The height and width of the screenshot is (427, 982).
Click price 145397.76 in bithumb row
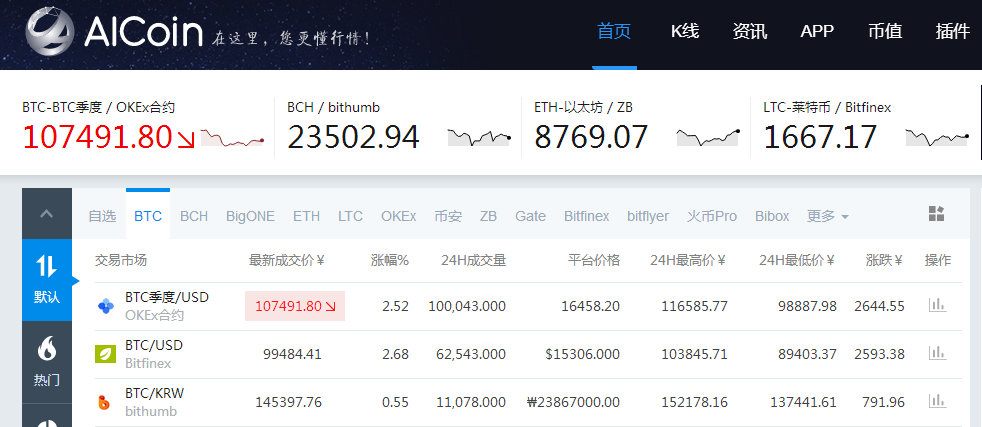(289, 402)
